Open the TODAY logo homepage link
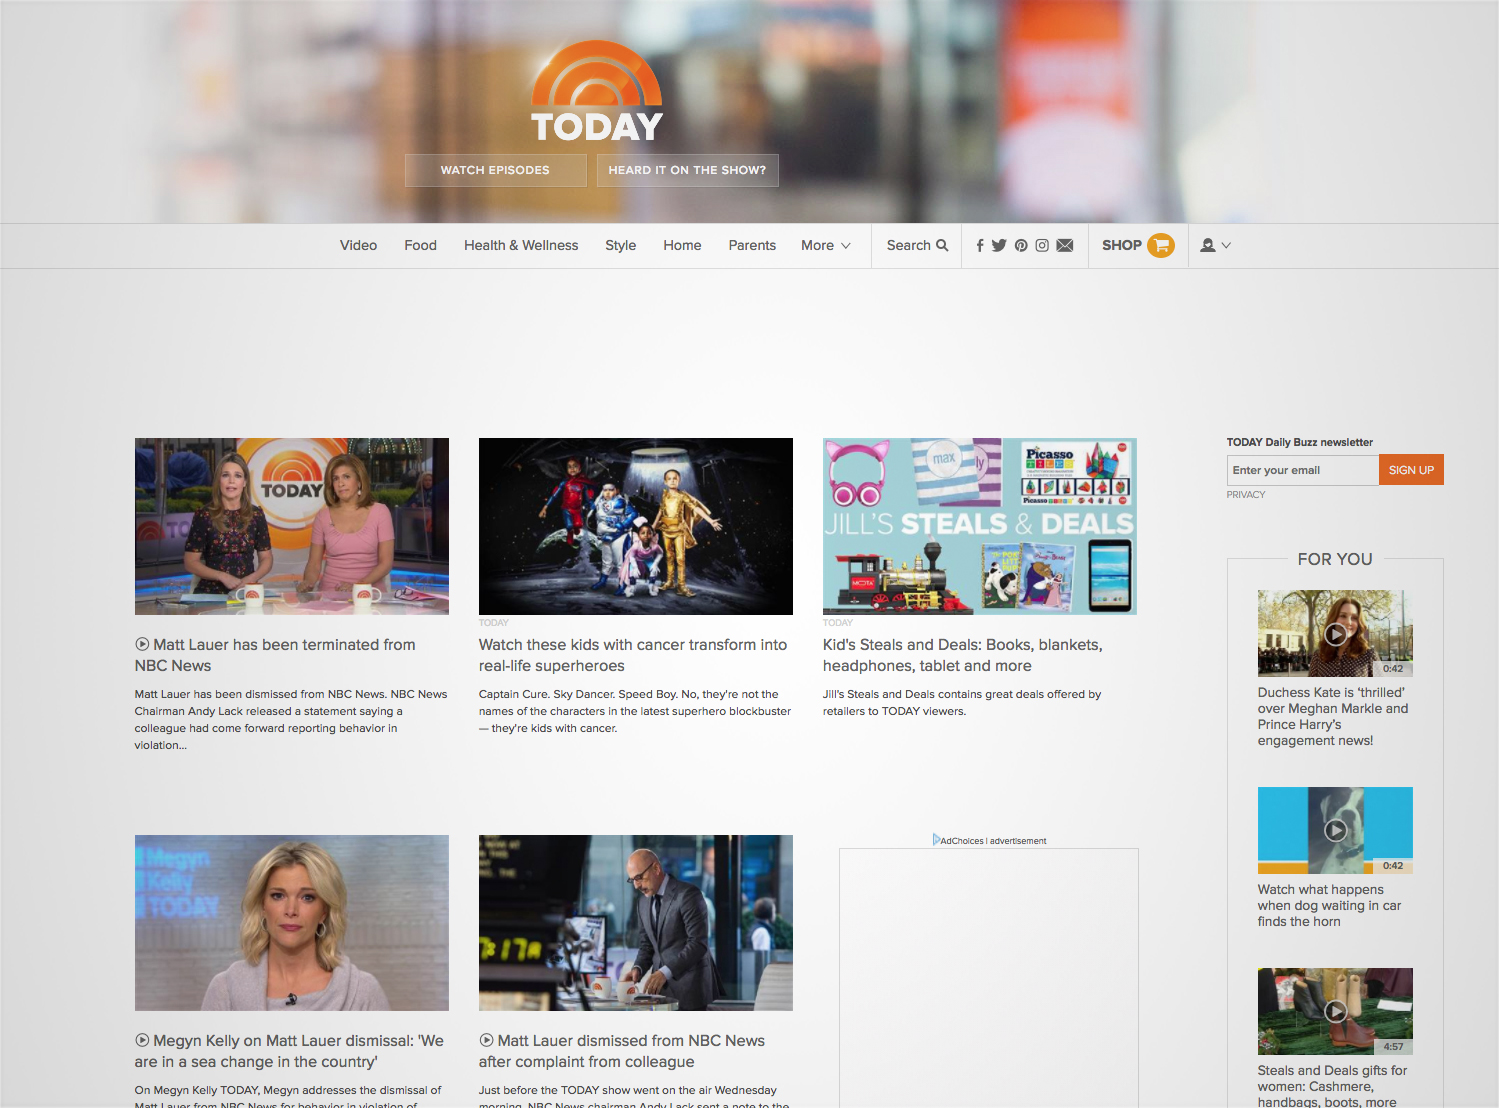 [x=597, y=92]
